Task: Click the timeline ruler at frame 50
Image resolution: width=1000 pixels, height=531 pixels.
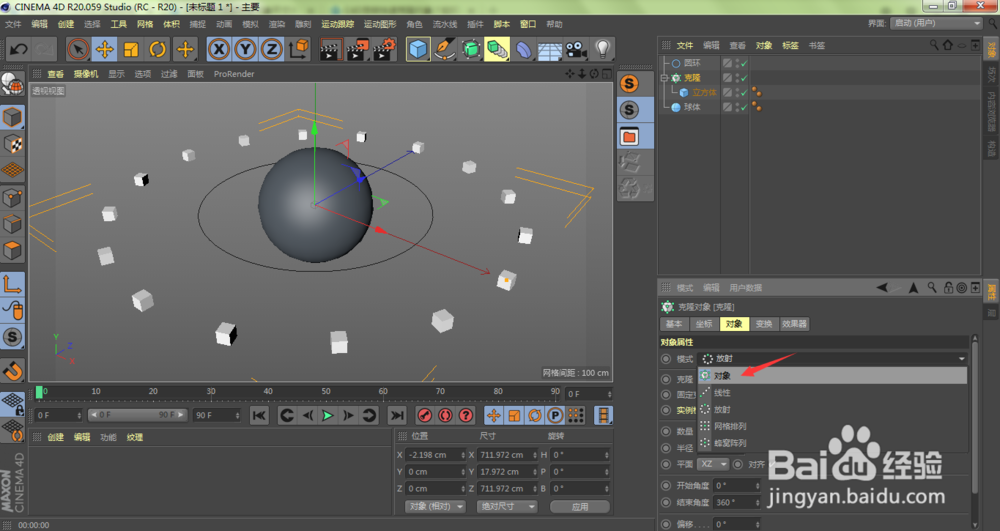Action: point(326,392)
